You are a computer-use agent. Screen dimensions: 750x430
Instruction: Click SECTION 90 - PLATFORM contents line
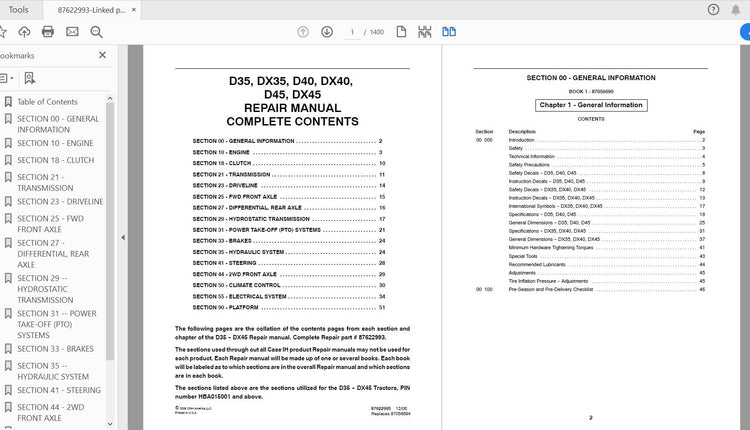point(288,308)
